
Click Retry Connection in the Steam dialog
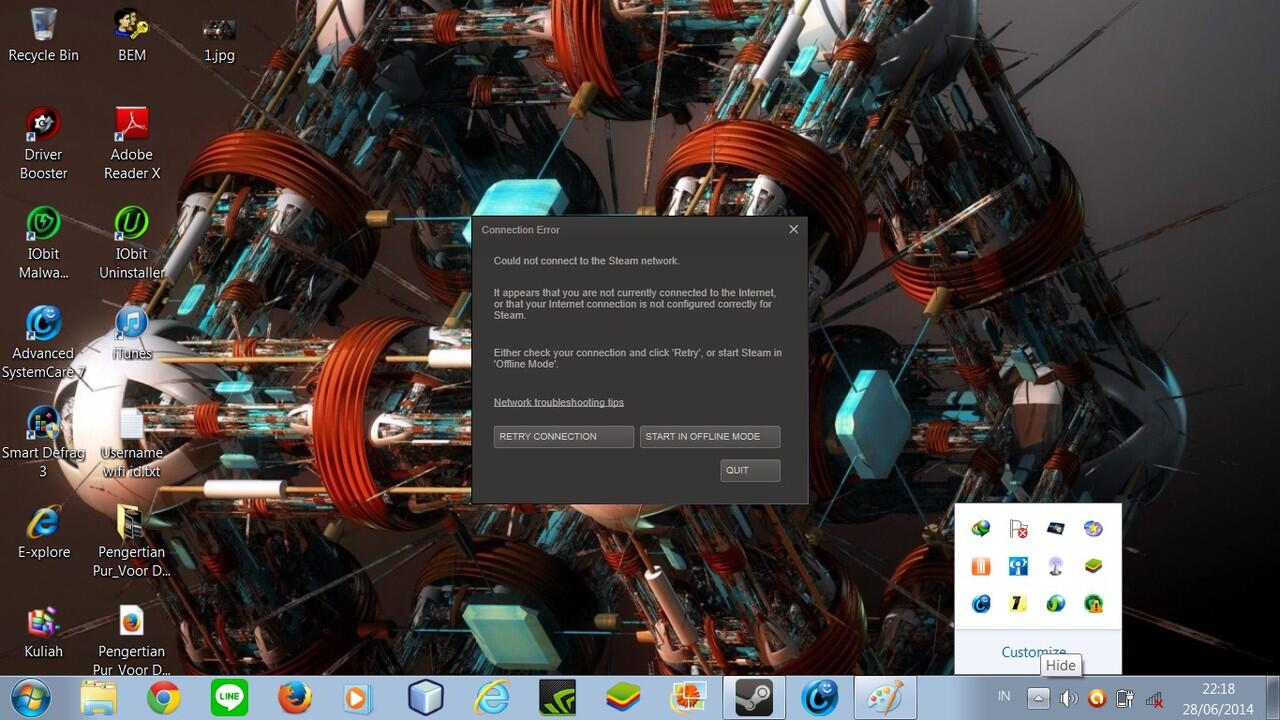pos(563,437)
